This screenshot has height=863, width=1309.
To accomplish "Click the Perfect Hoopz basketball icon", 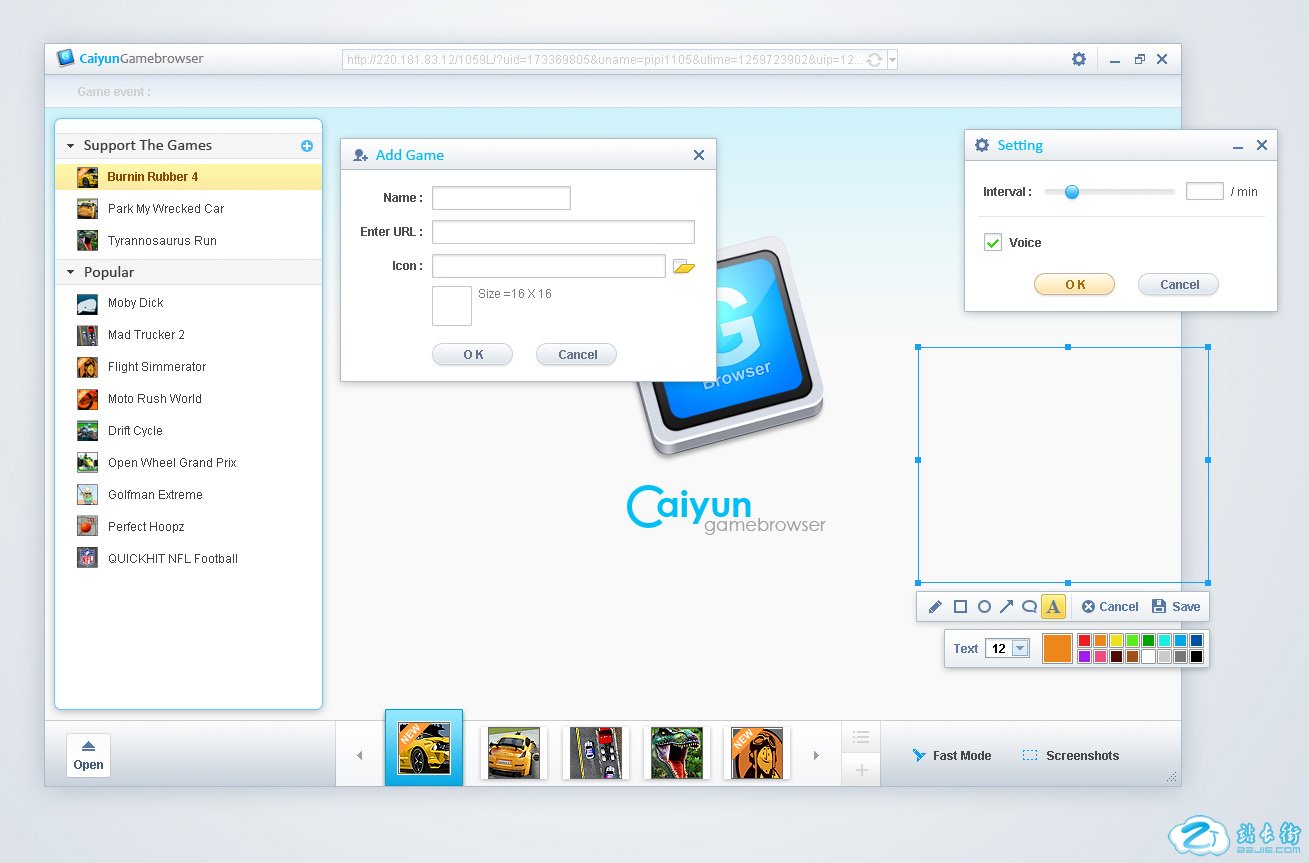I will (x=88, y=527).
